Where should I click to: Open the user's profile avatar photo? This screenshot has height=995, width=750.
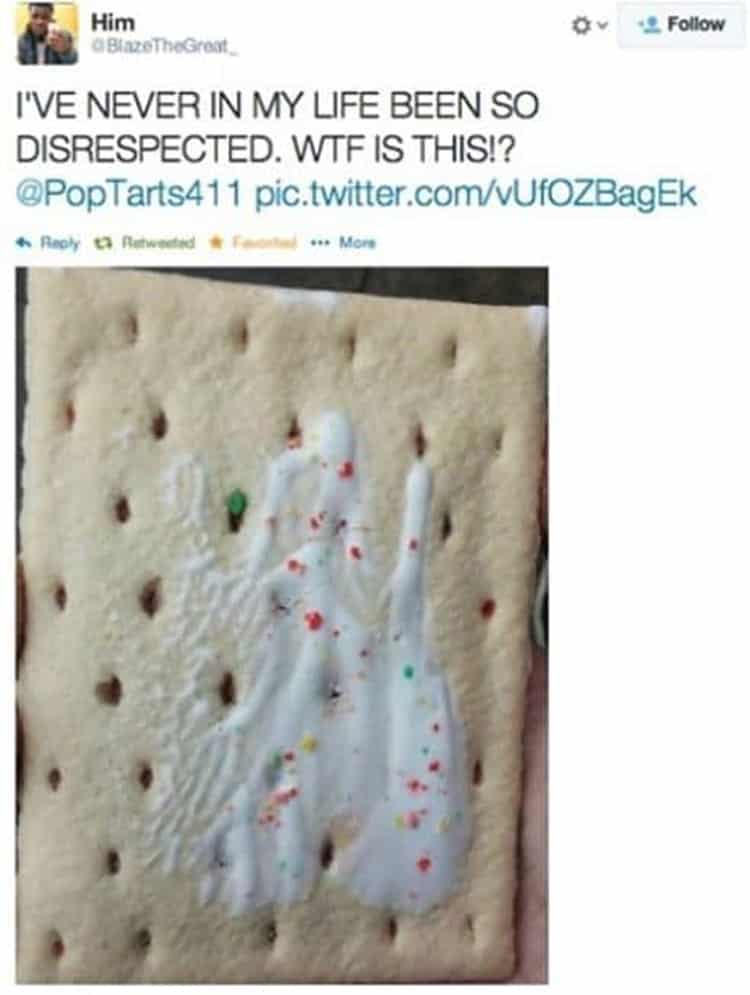(x=48, y=33)
